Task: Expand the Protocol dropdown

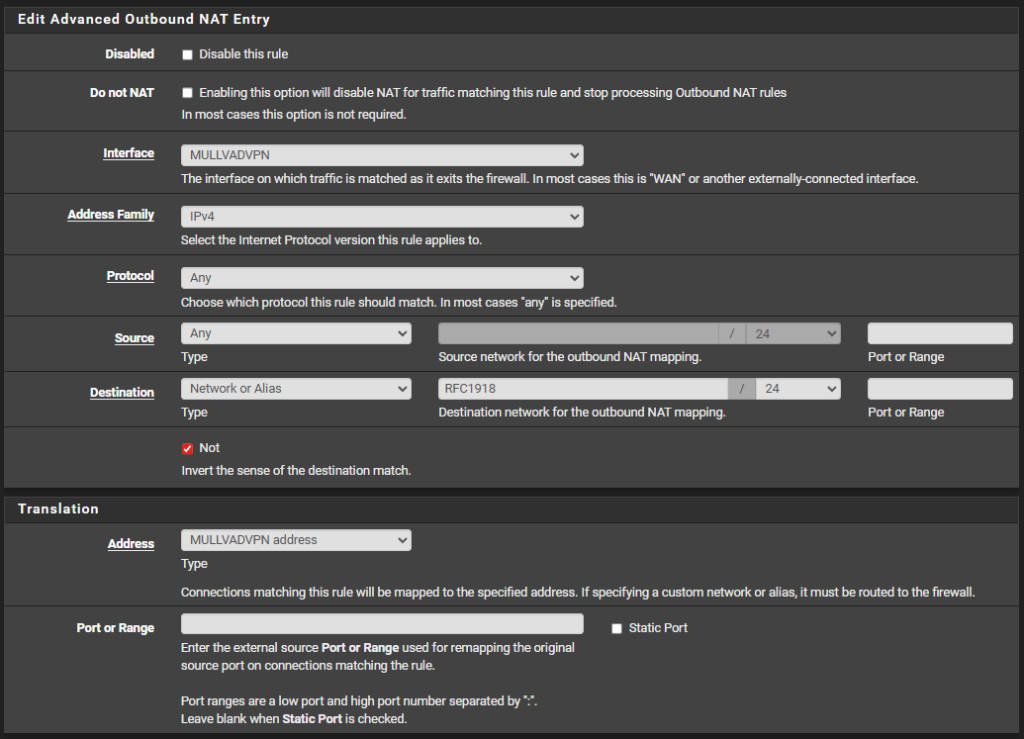Action: click(381, 278)
